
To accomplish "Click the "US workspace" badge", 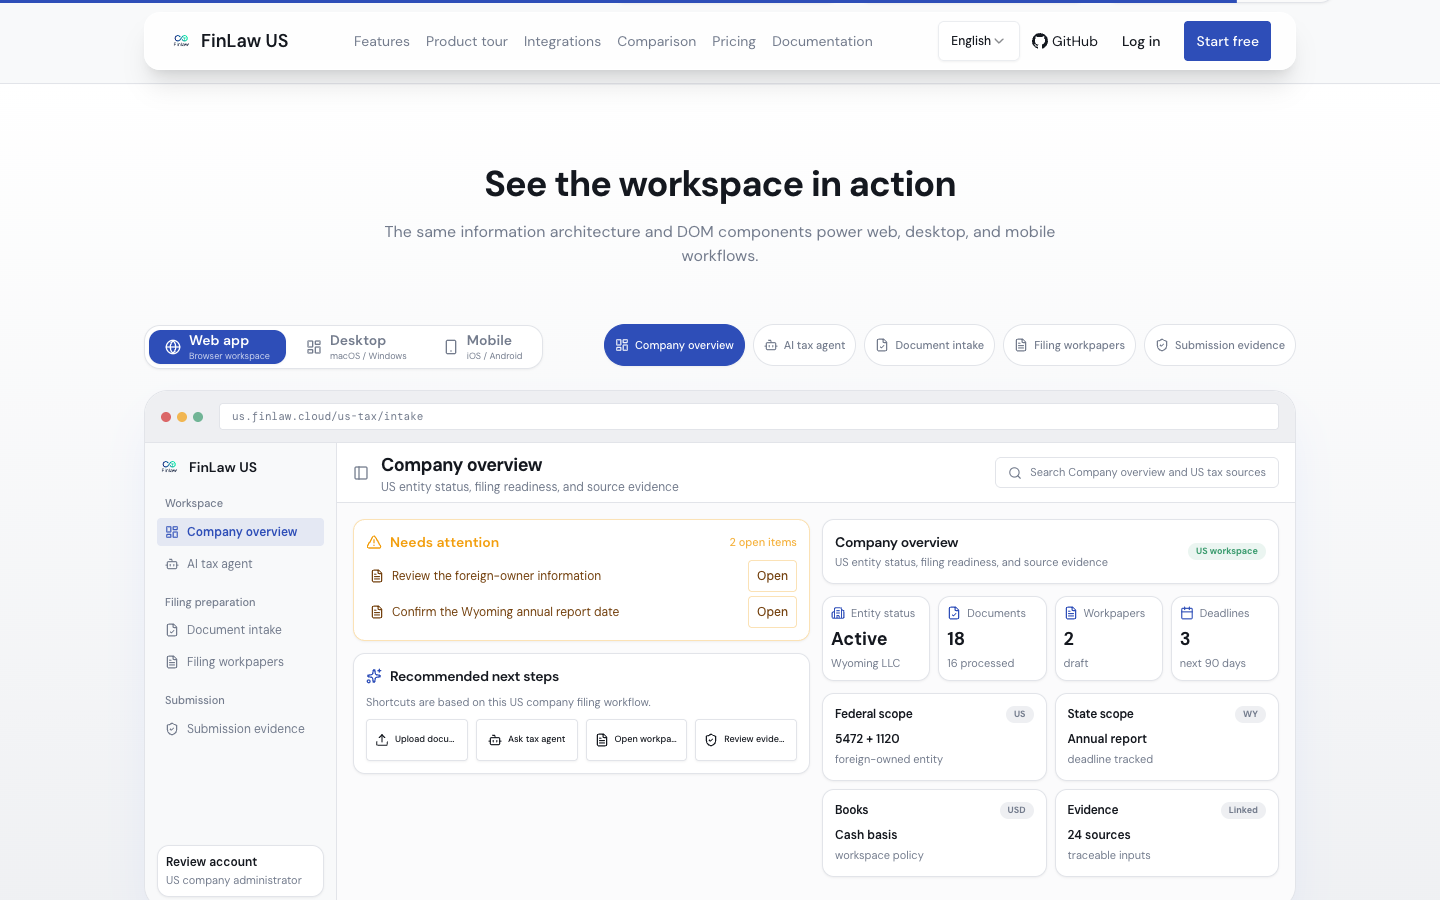I will (1227, 551).
